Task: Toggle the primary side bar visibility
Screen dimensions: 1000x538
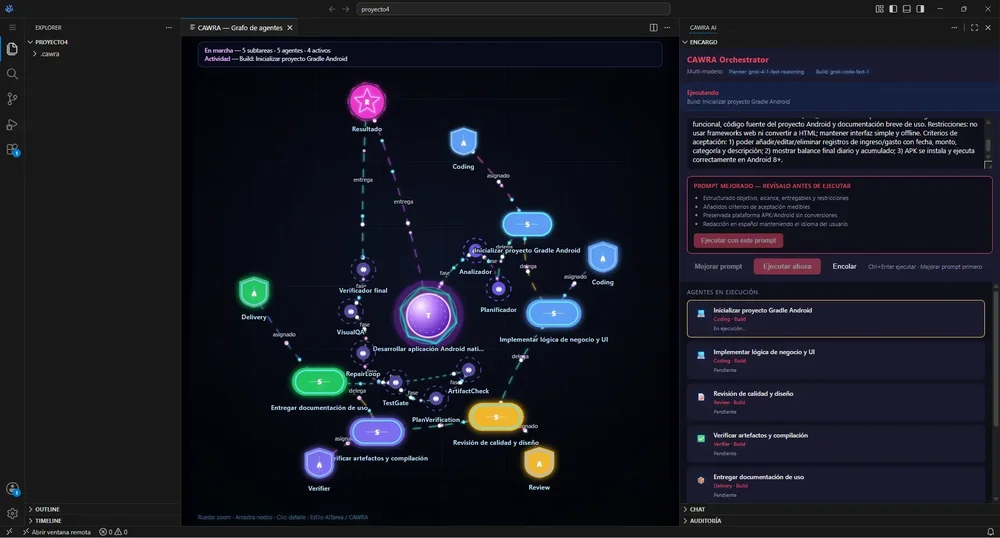Action: pos(893,9)
